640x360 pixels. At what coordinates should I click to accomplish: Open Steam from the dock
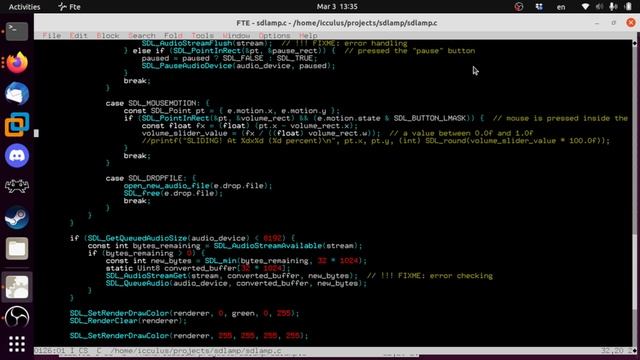[x=17, y=218]
